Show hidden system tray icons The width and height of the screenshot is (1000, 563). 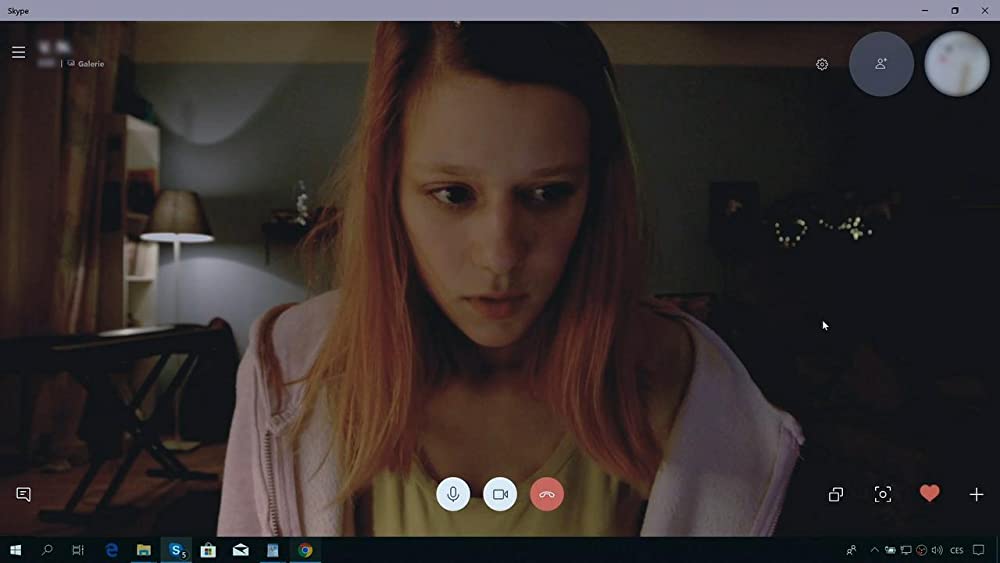(875, 550)
